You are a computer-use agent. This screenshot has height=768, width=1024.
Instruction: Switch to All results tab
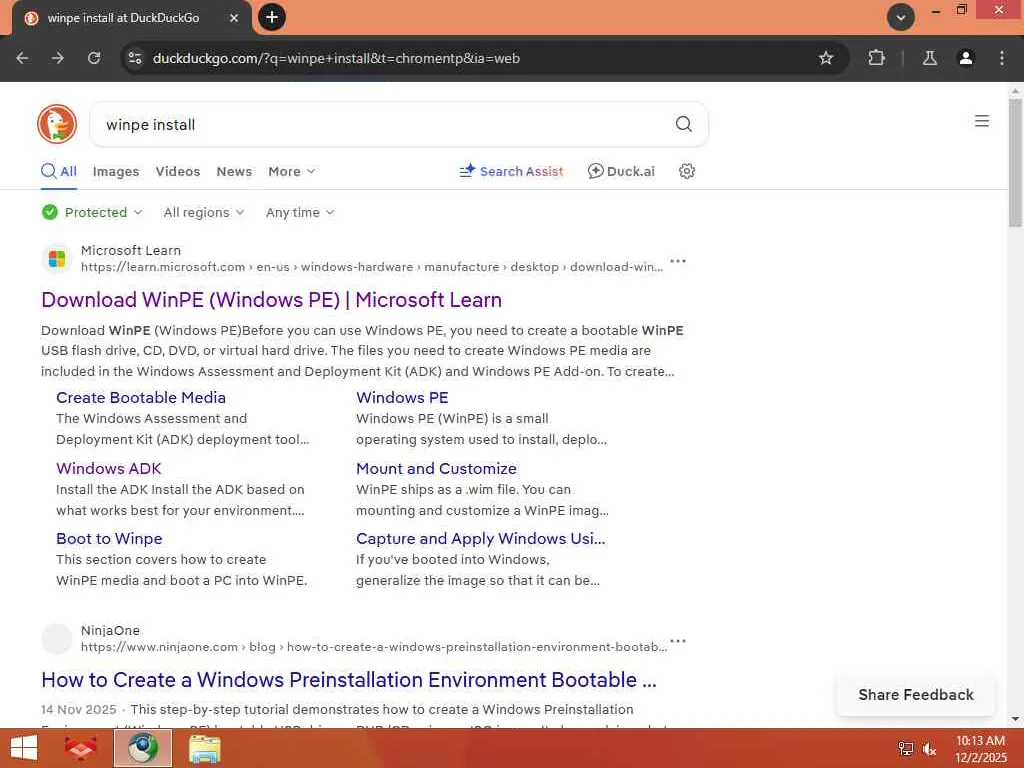59,171
